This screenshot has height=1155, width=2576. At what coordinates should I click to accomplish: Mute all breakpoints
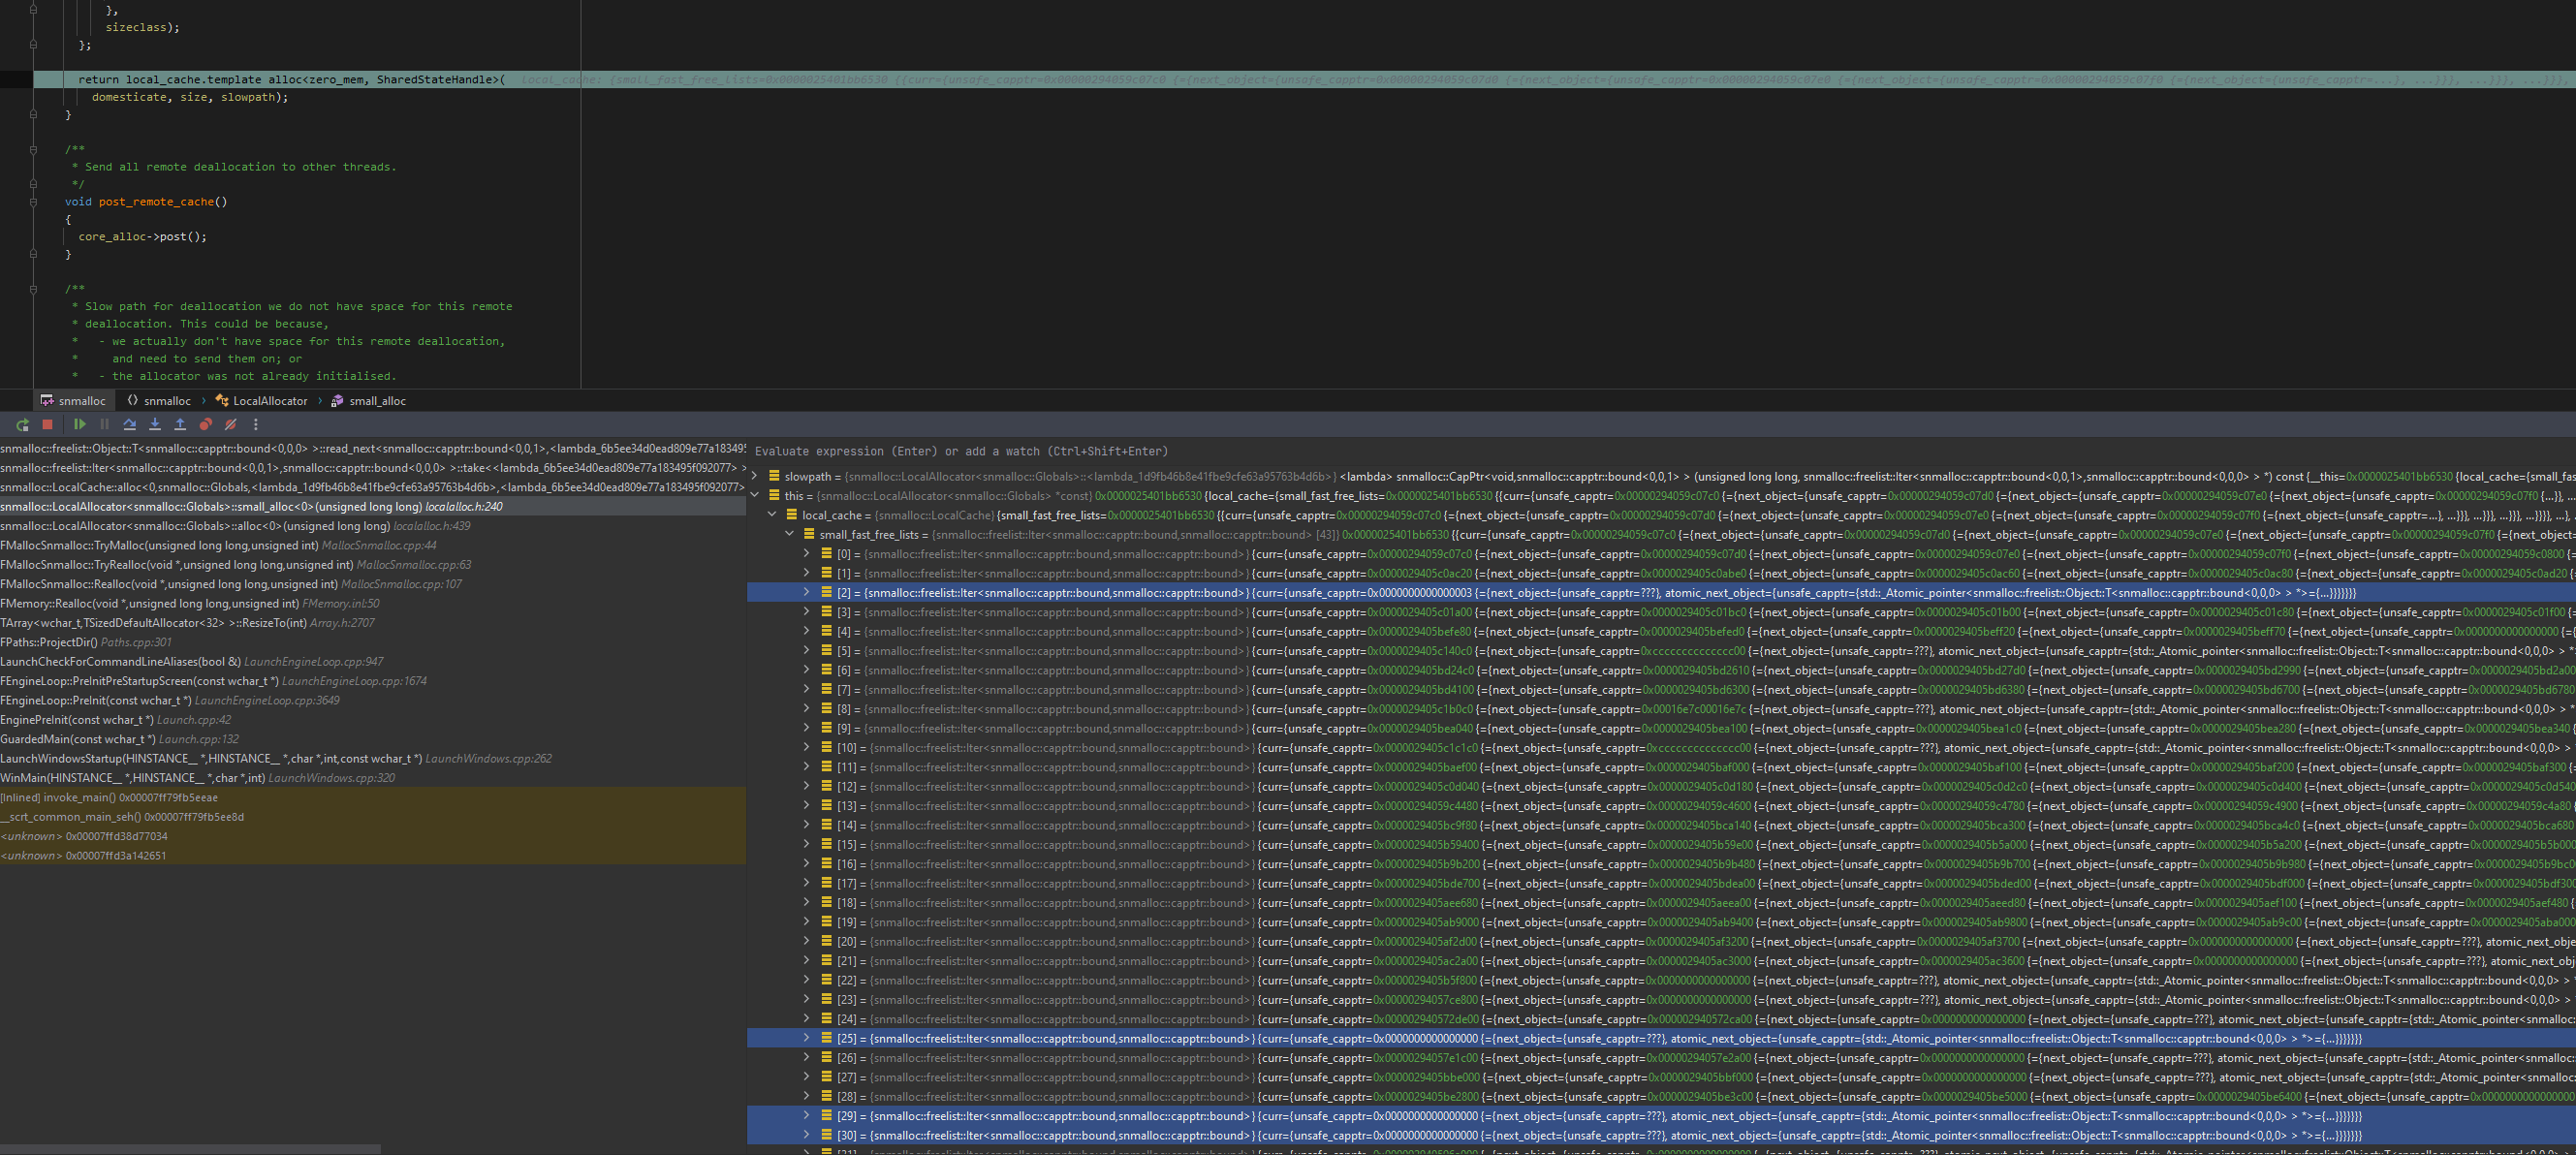point(231,424)
